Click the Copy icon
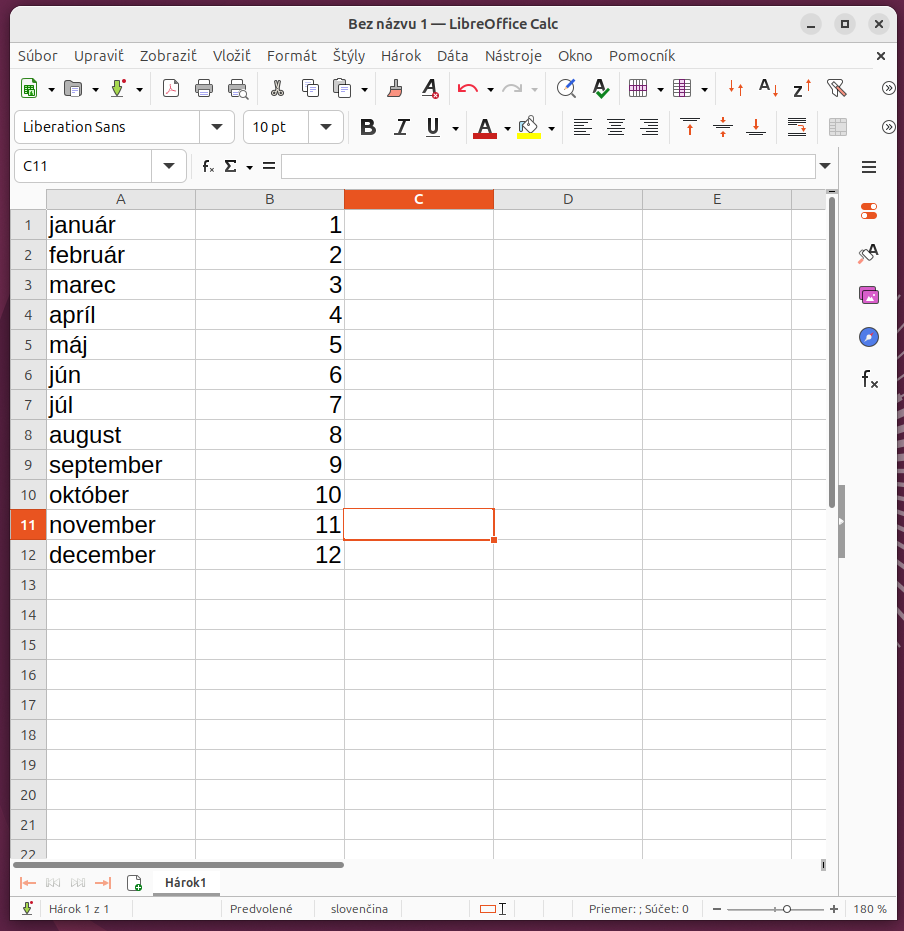904x931 pixels. tap(310, 89)
